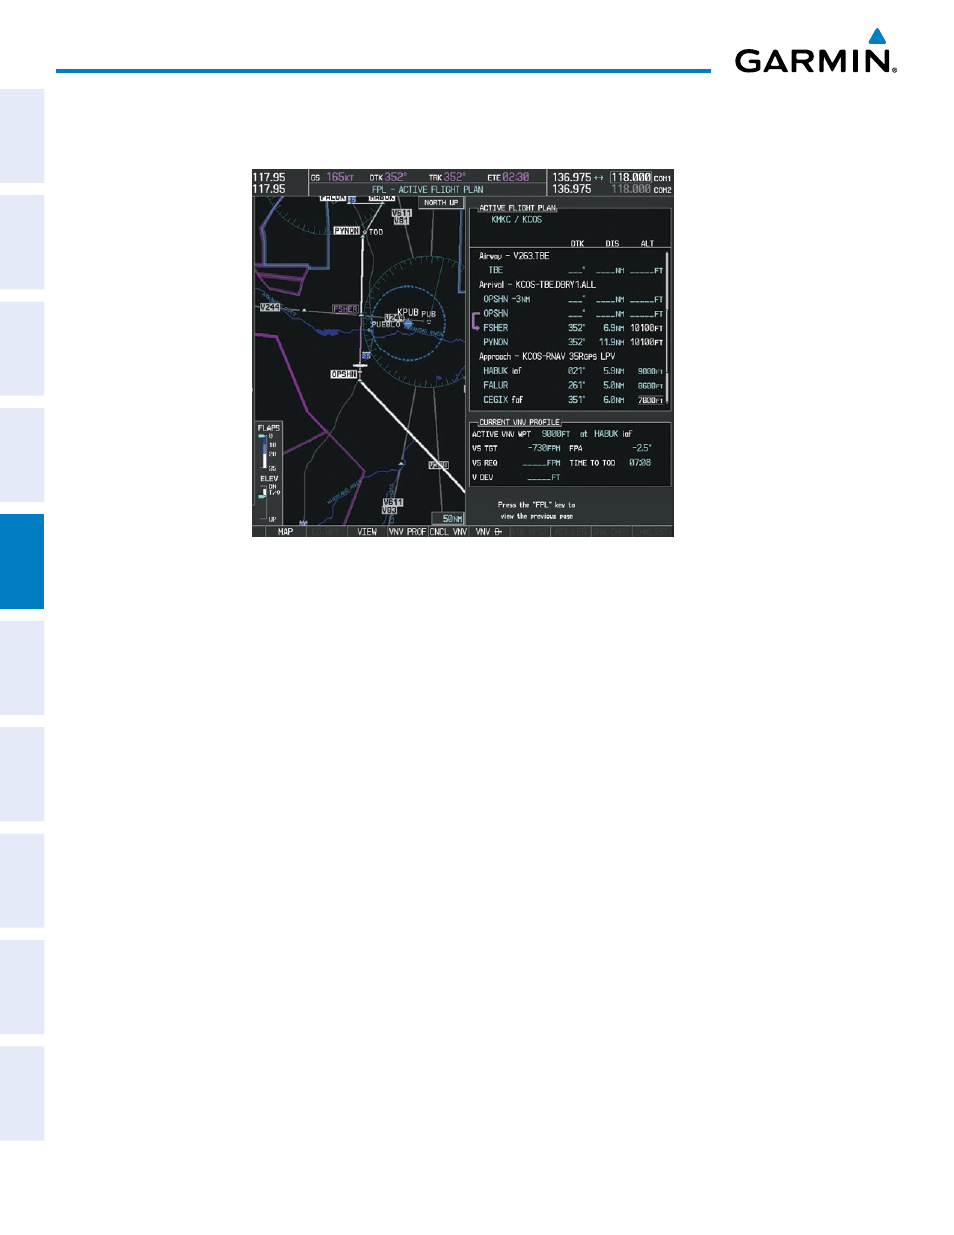The image size is (954, 1235).
Task: Click the TRK 352° field in the top bar
Action: click(x=447, y=177)
